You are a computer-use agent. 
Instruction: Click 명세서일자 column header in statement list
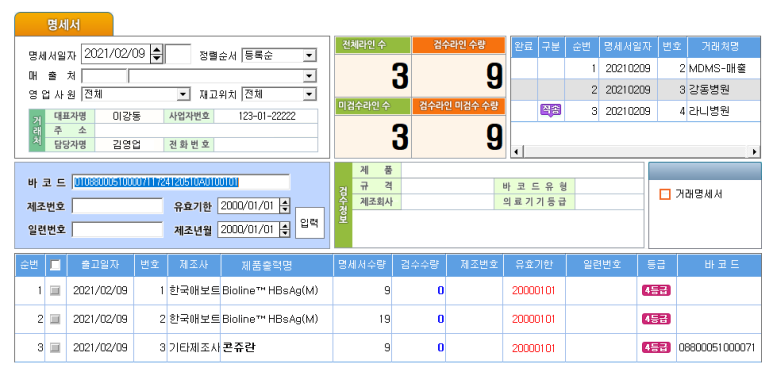pyautogui.click(x=628, y=47)
